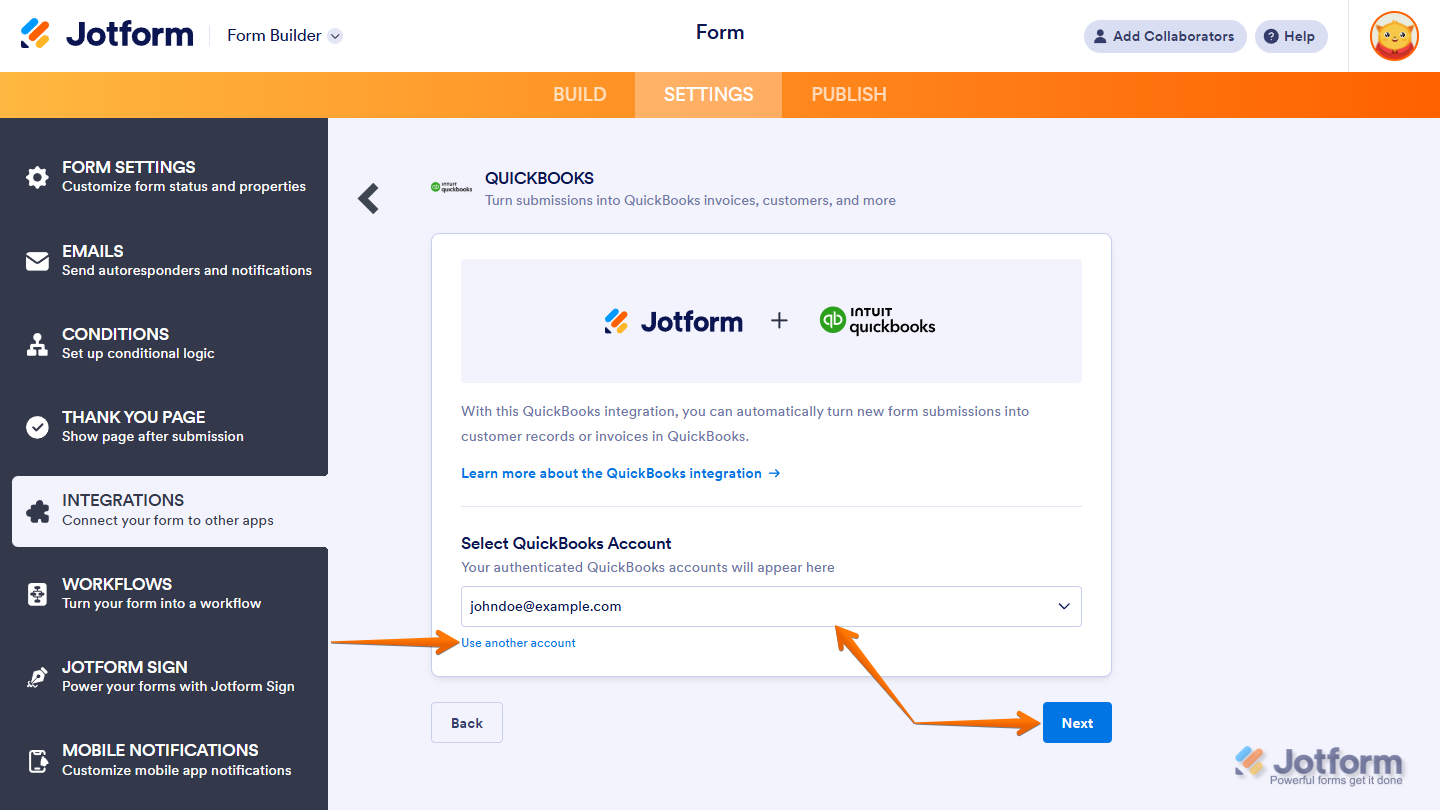The width and height of the screenshot is (1440, 810).
Task: Click the Mobile Notifications phone icon
Action: (x=37, y=761)
